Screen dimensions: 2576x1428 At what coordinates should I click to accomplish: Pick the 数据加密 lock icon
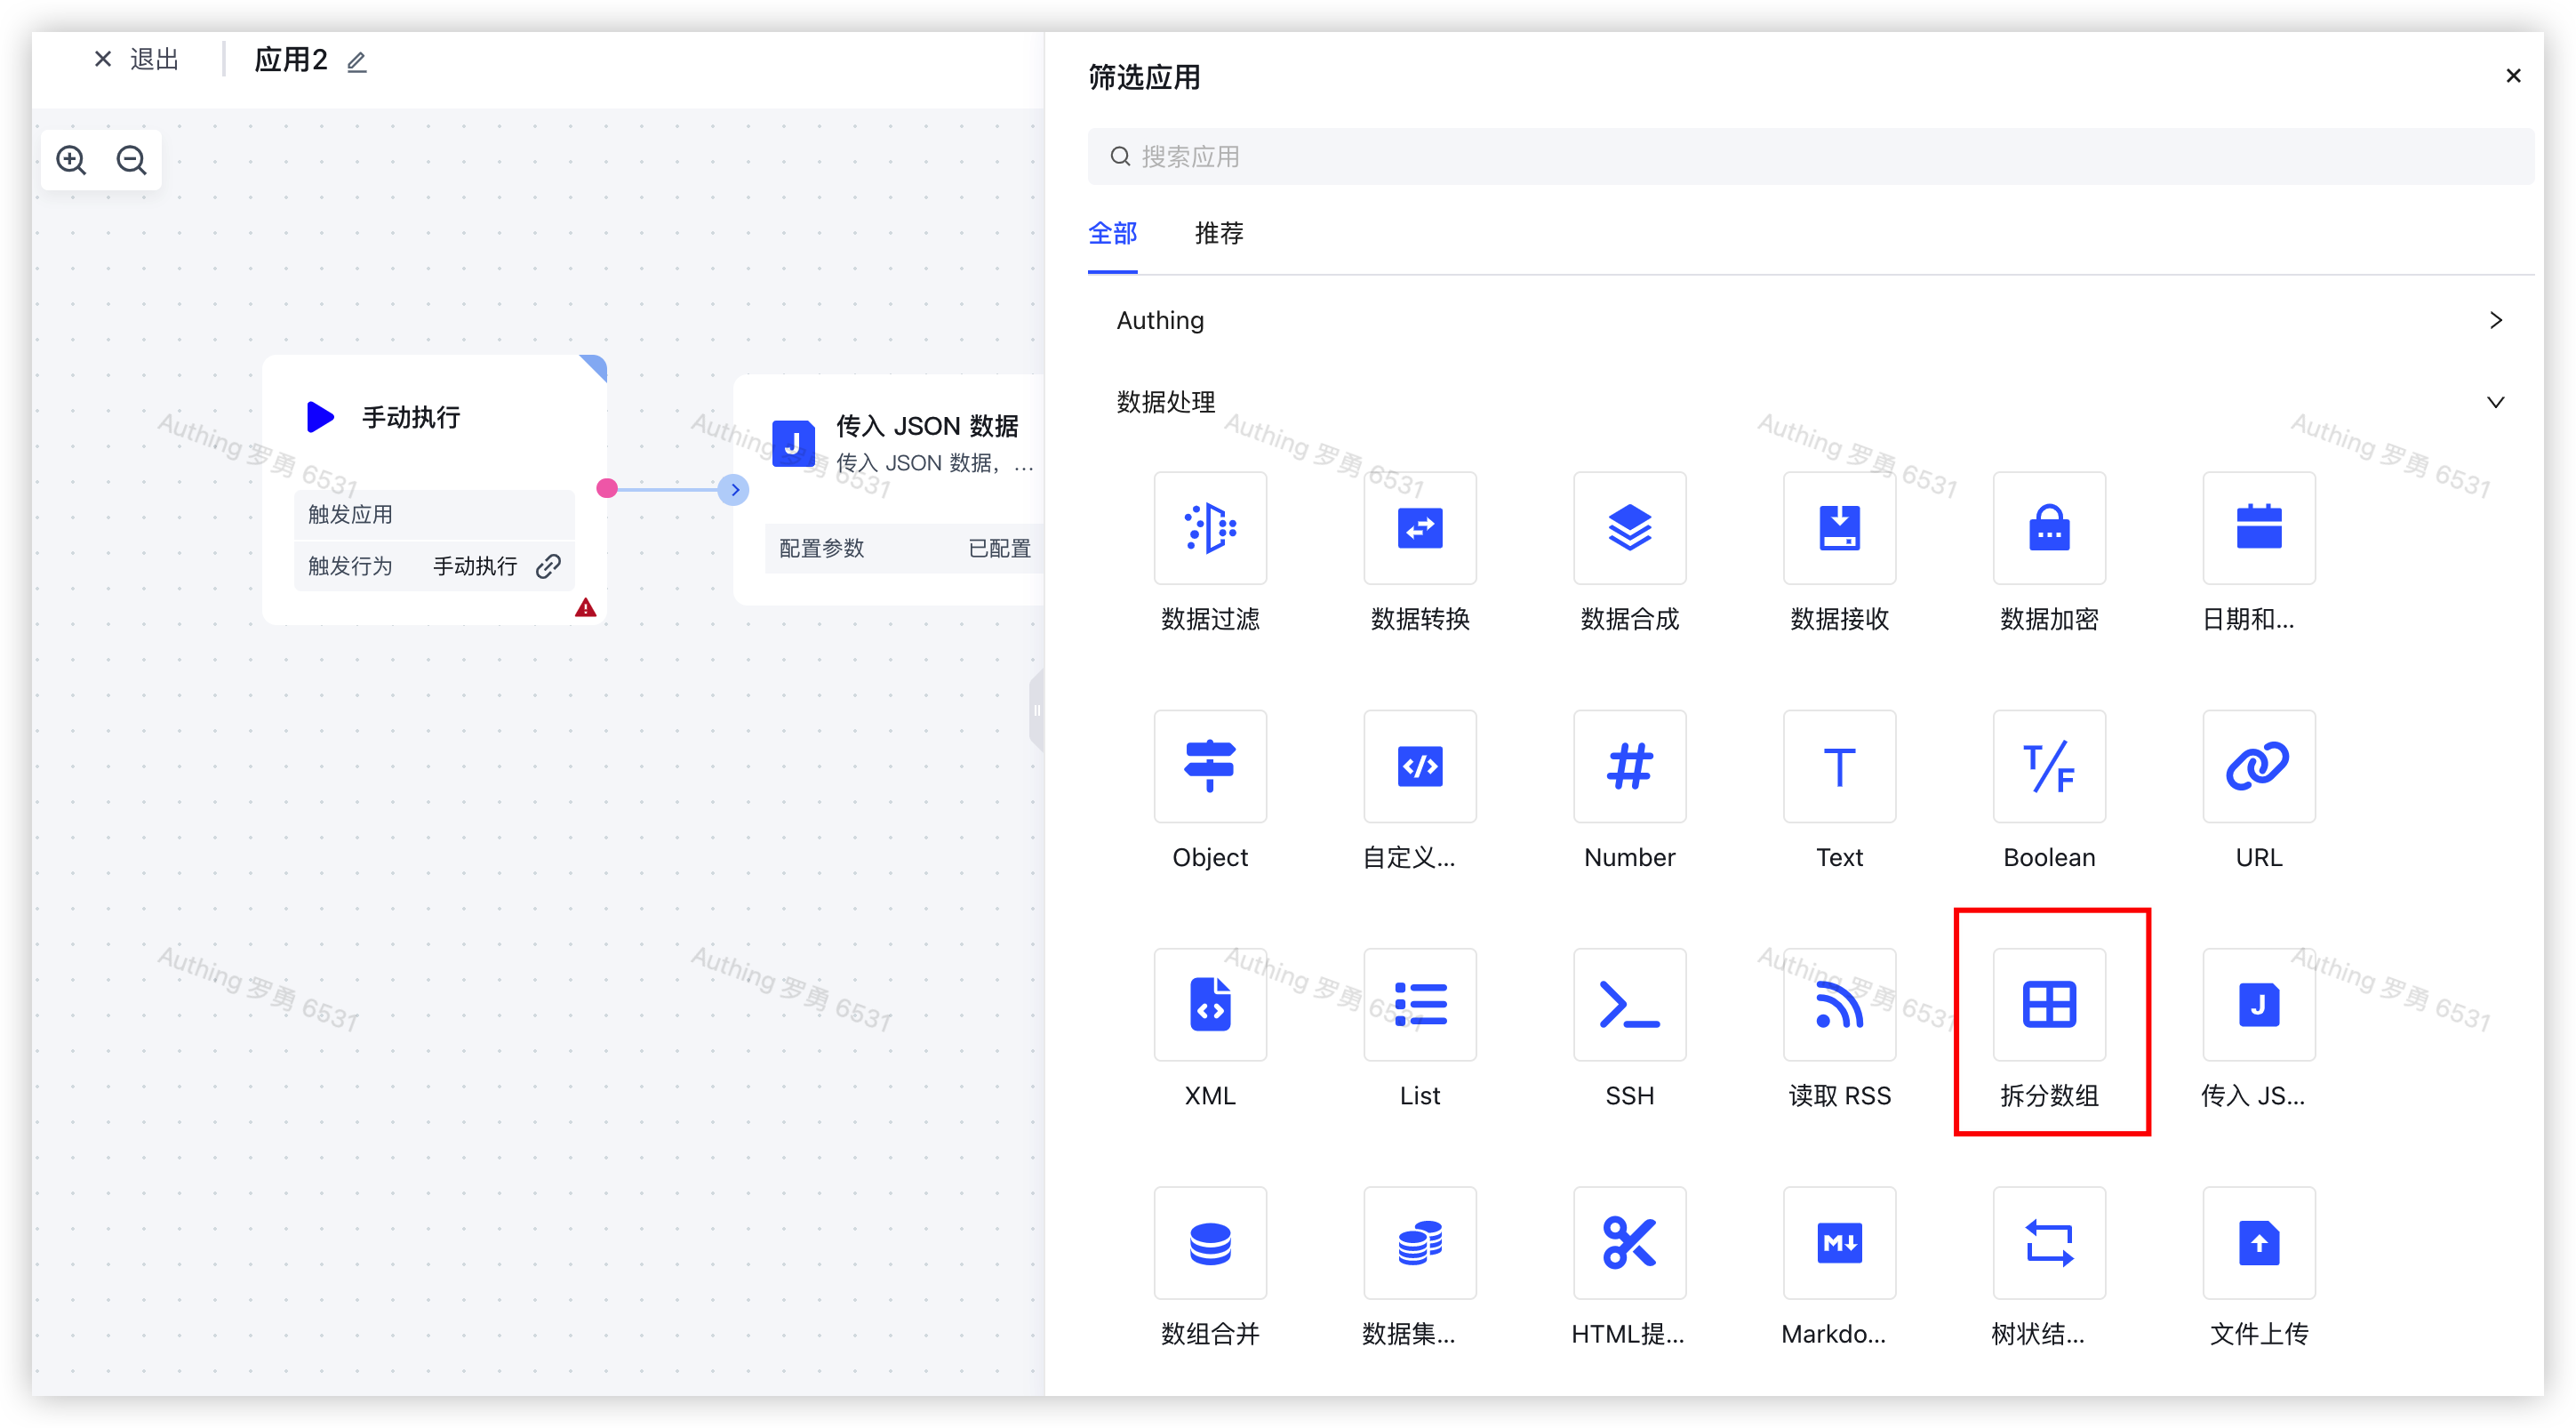[x=2048, y=528]
